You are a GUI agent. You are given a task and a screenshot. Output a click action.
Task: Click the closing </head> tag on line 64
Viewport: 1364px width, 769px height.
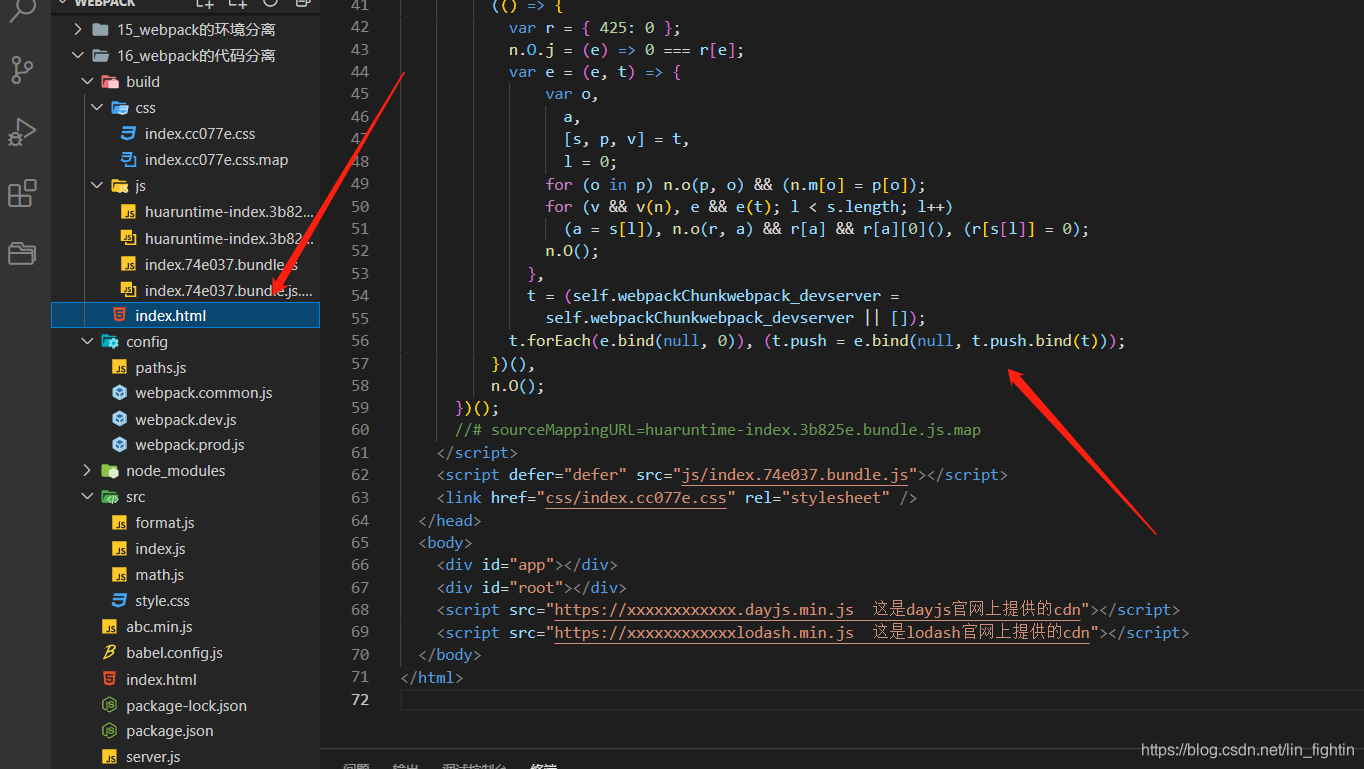coord(450,520)
